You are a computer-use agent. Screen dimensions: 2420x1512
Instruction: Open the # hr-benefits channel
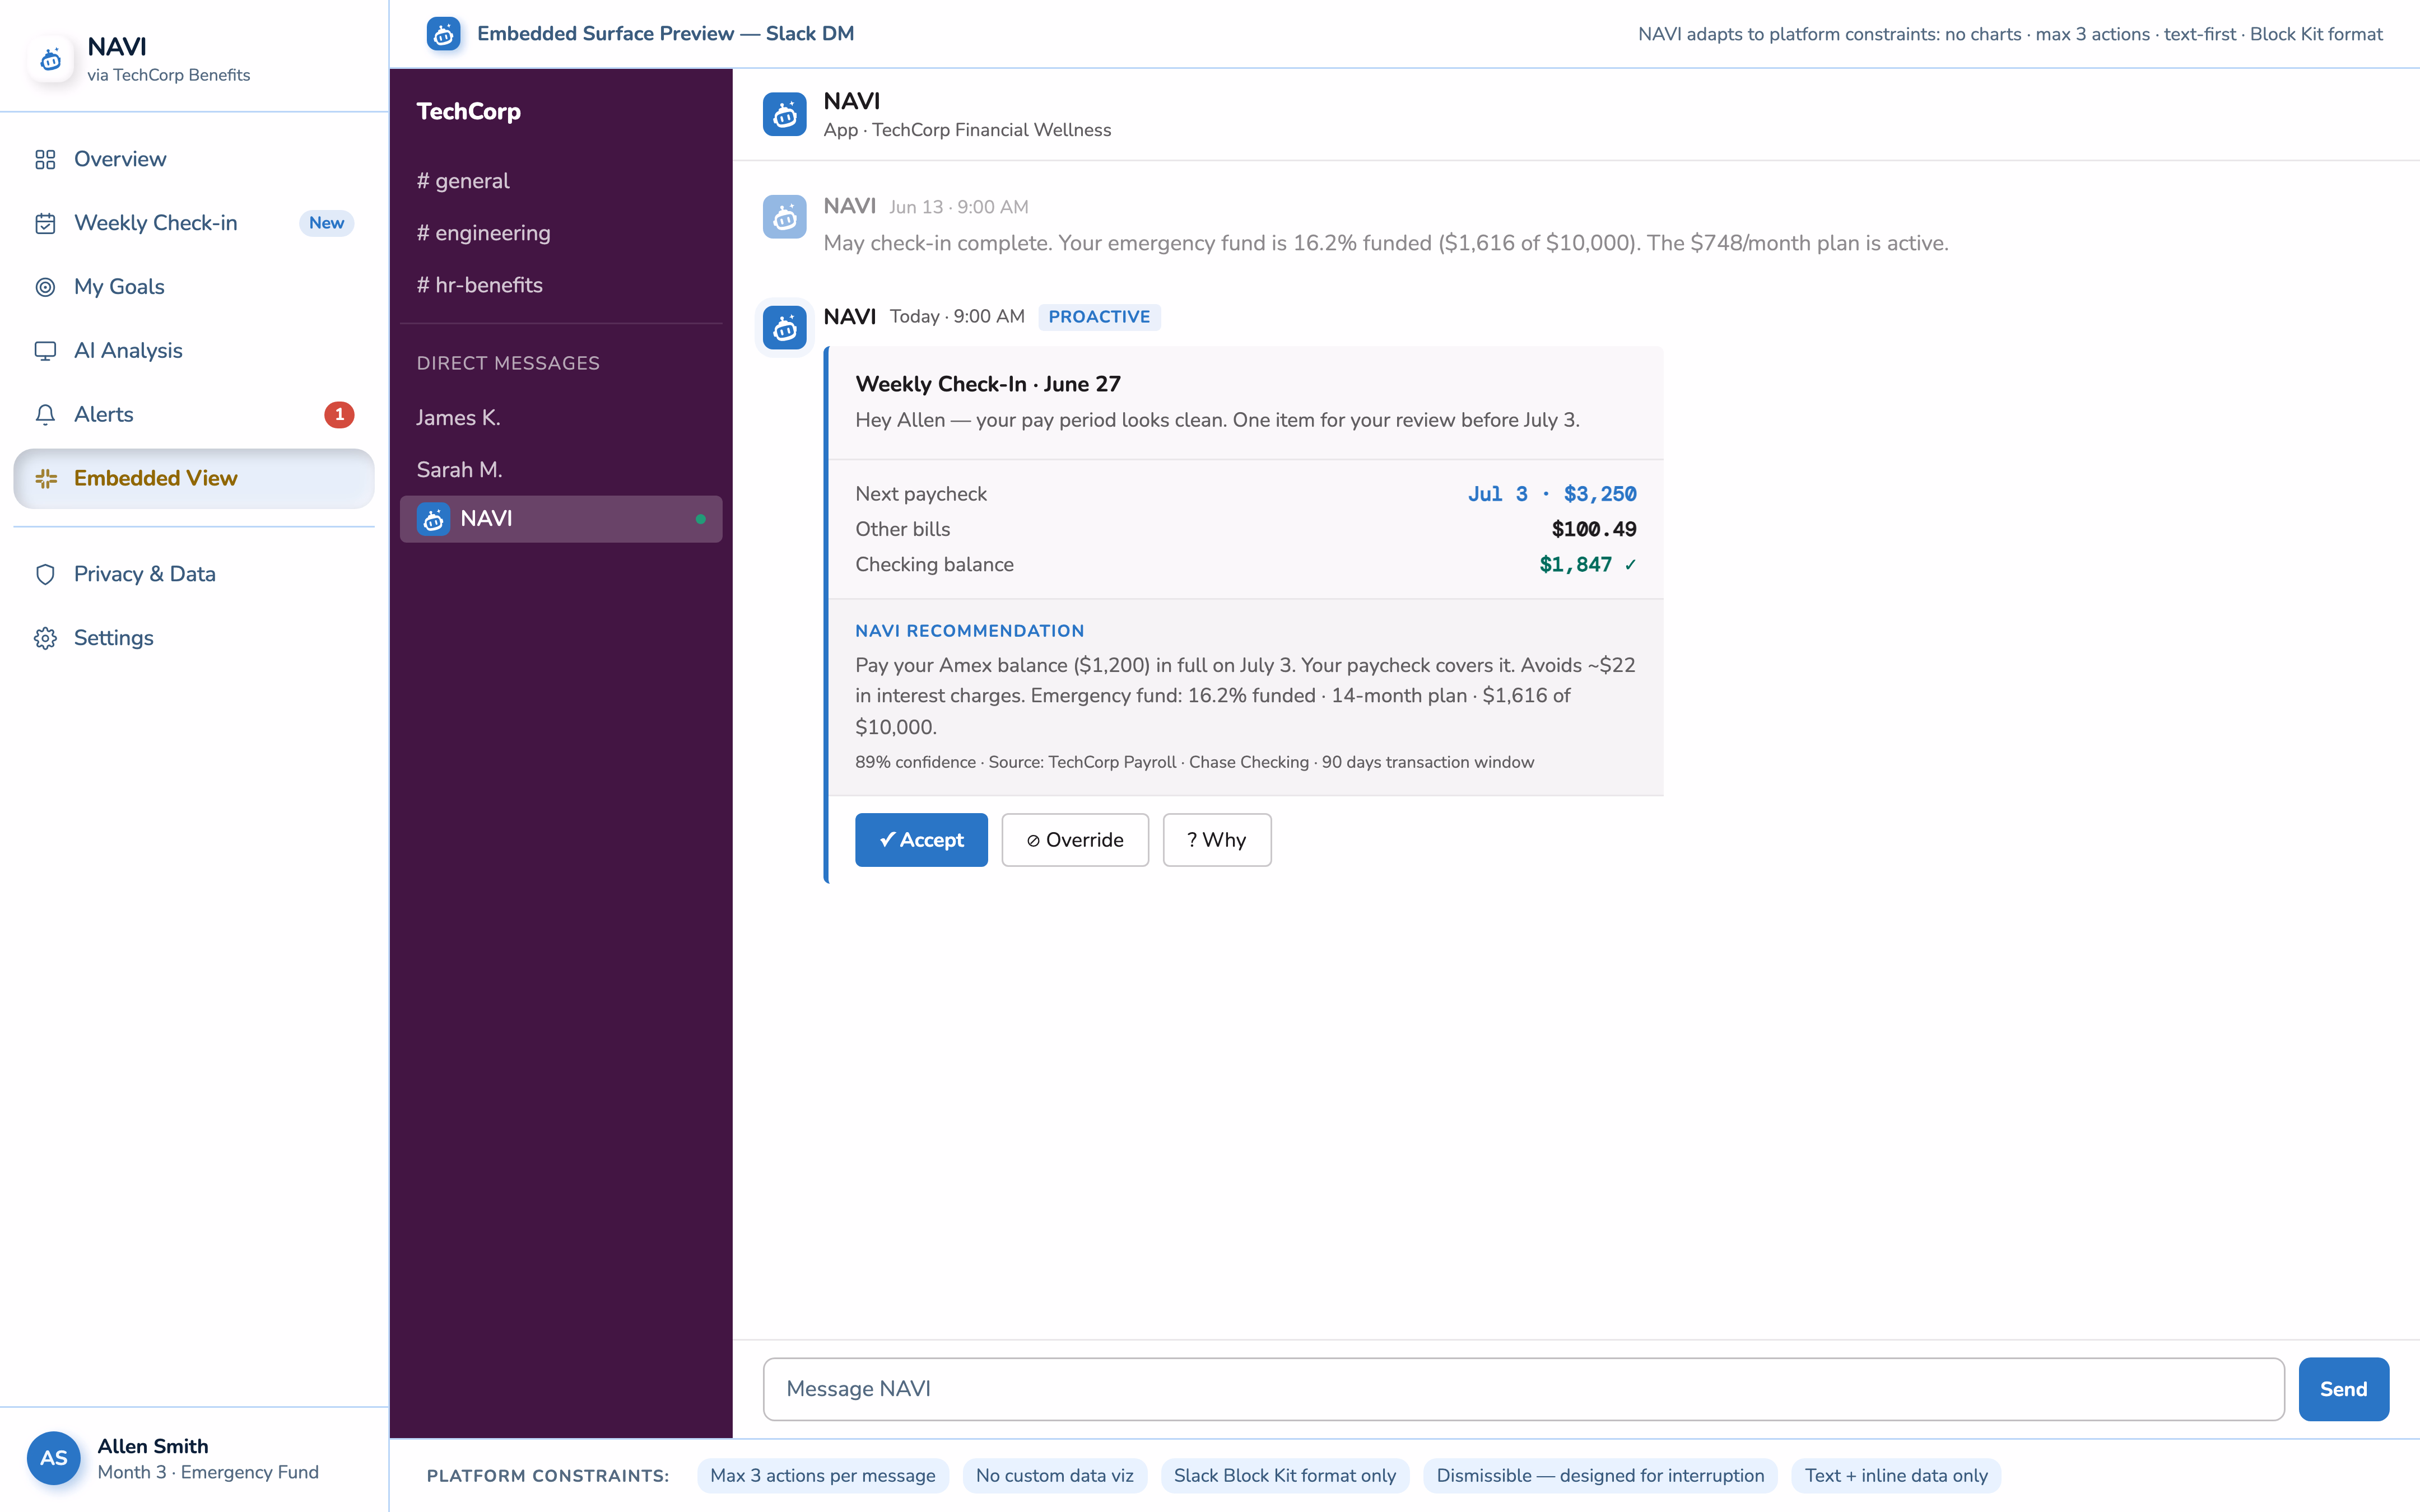click(560, 285)
